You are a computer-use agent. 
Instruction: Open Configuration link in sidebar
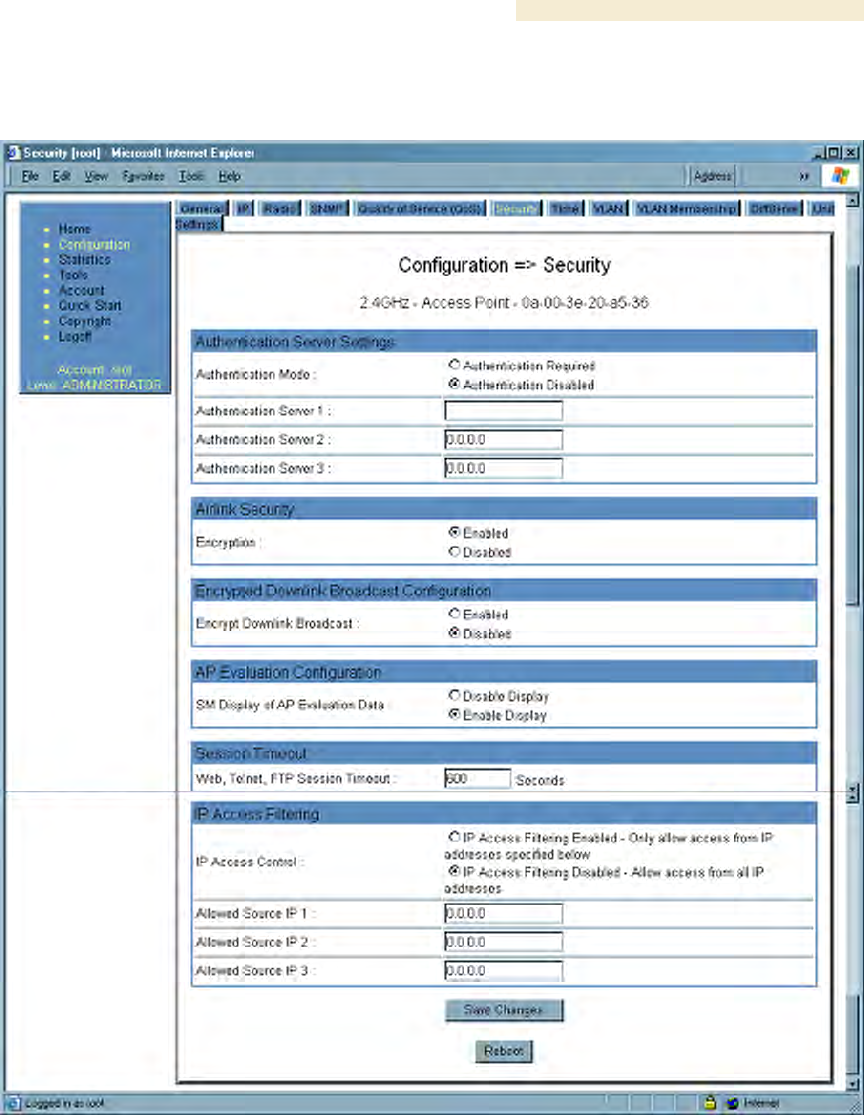(x=95, y=245)
